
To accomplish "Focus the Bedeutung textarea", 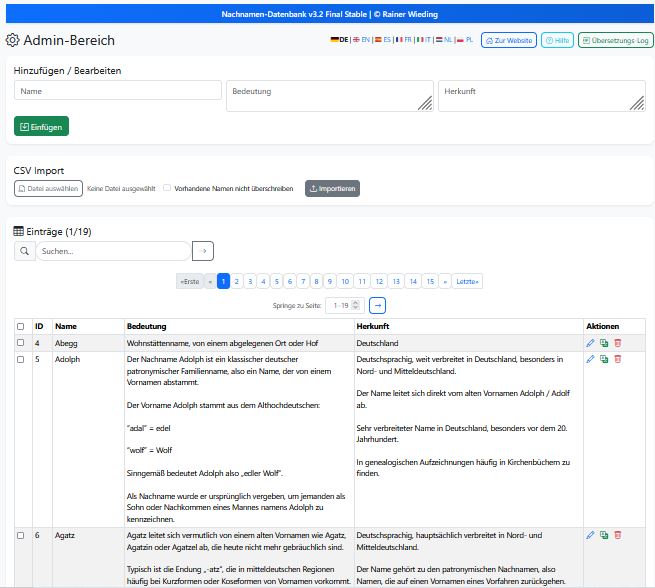I will pyautogui.click(x=330, y=96).
